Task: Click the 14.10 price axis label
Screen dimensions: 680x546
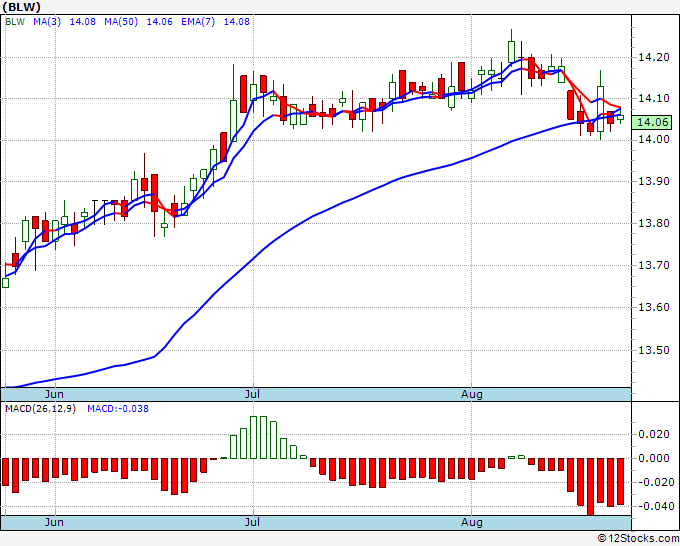Action: click(654, 98)
